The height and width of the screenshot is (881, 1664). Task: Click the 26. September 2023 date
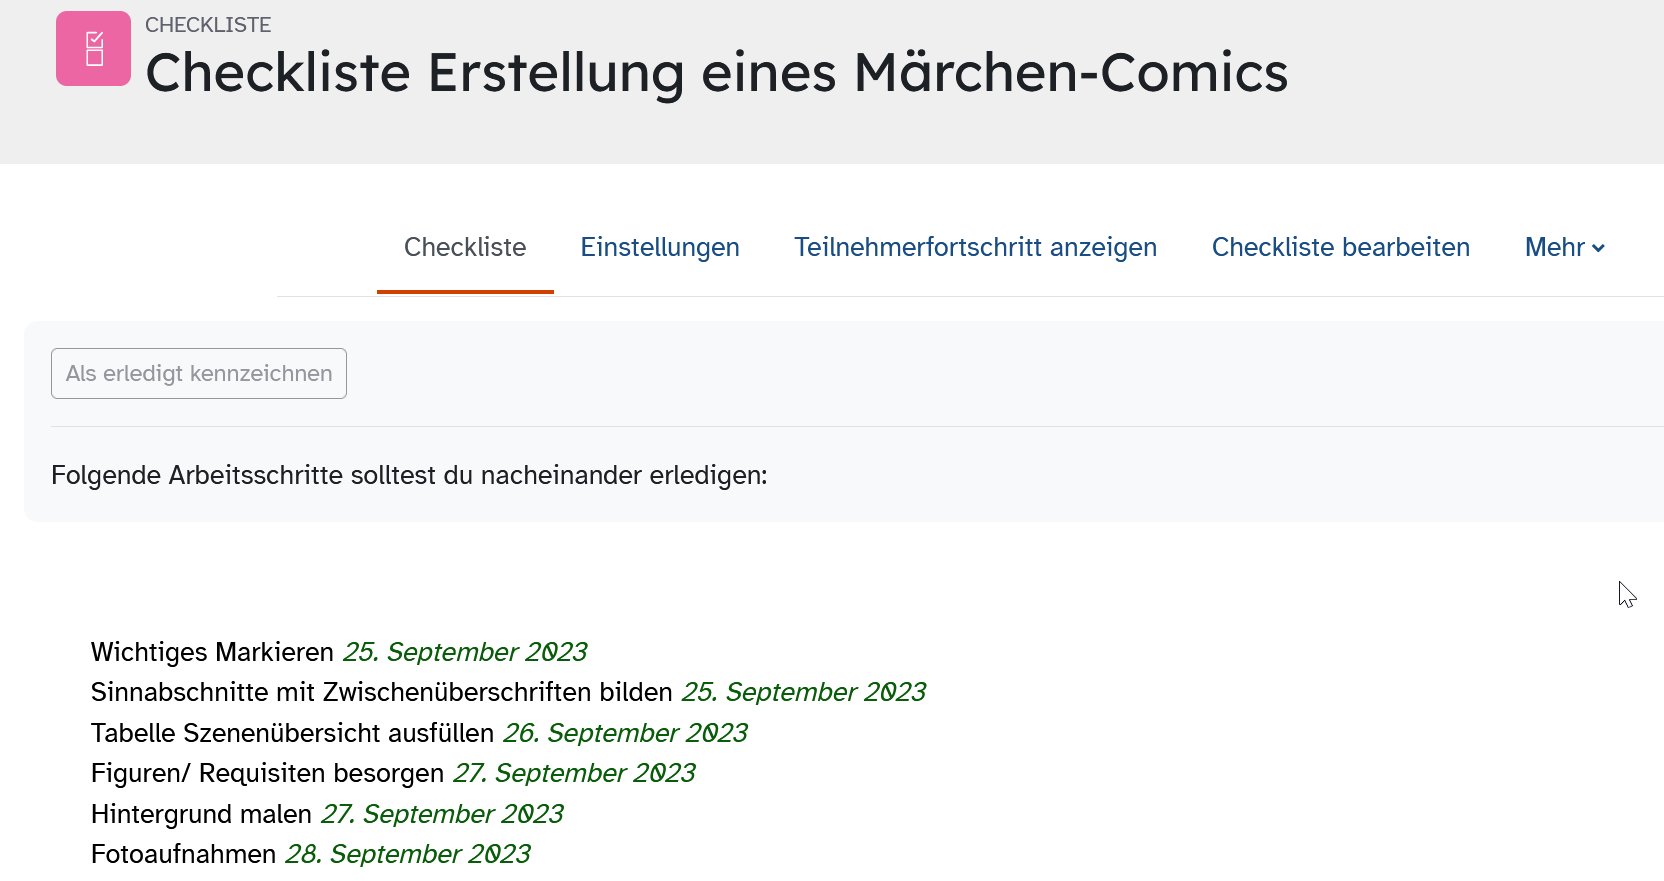pos(625,733)
